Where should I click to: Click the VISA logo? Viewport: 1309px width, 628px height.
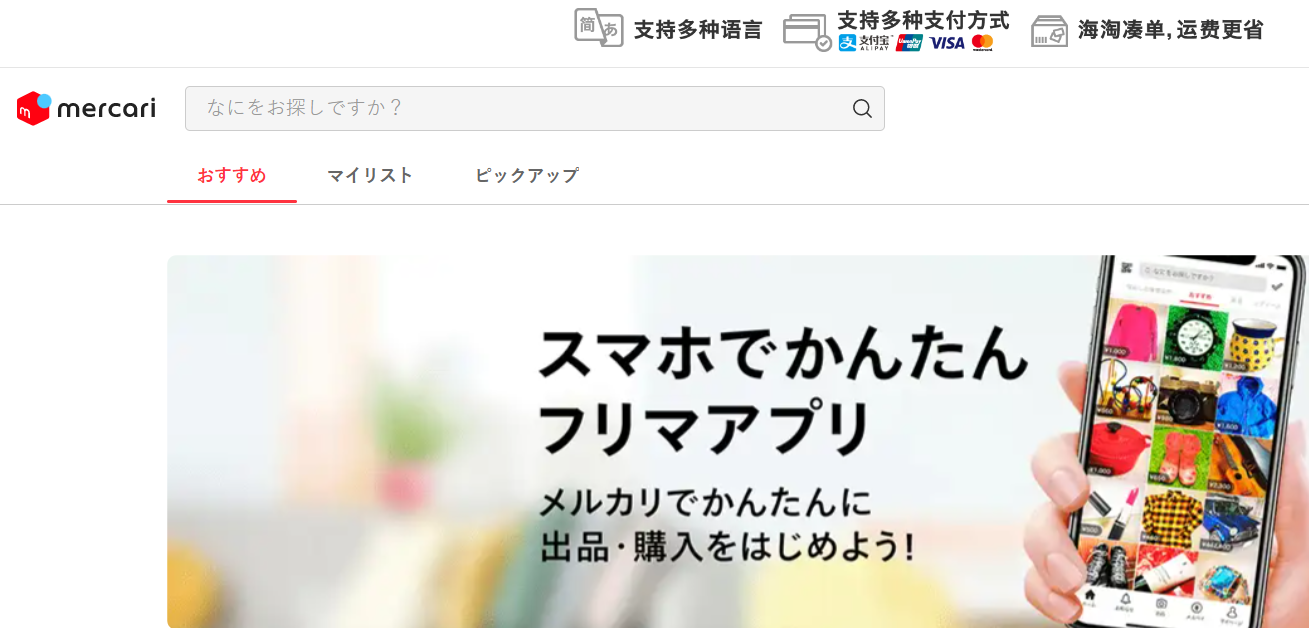[946, 43]
